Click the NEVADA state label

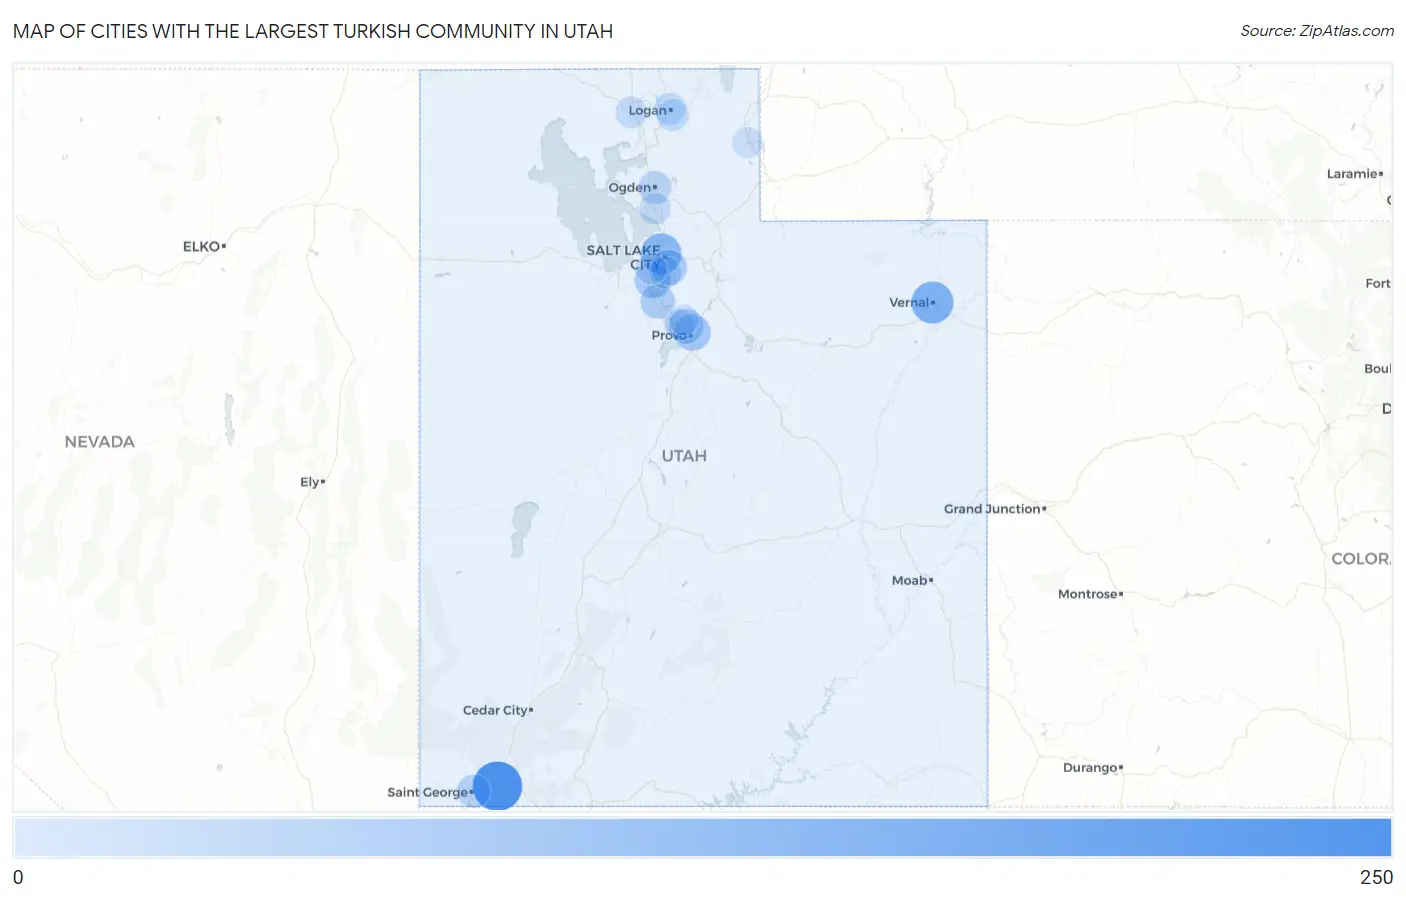point(99,442)
